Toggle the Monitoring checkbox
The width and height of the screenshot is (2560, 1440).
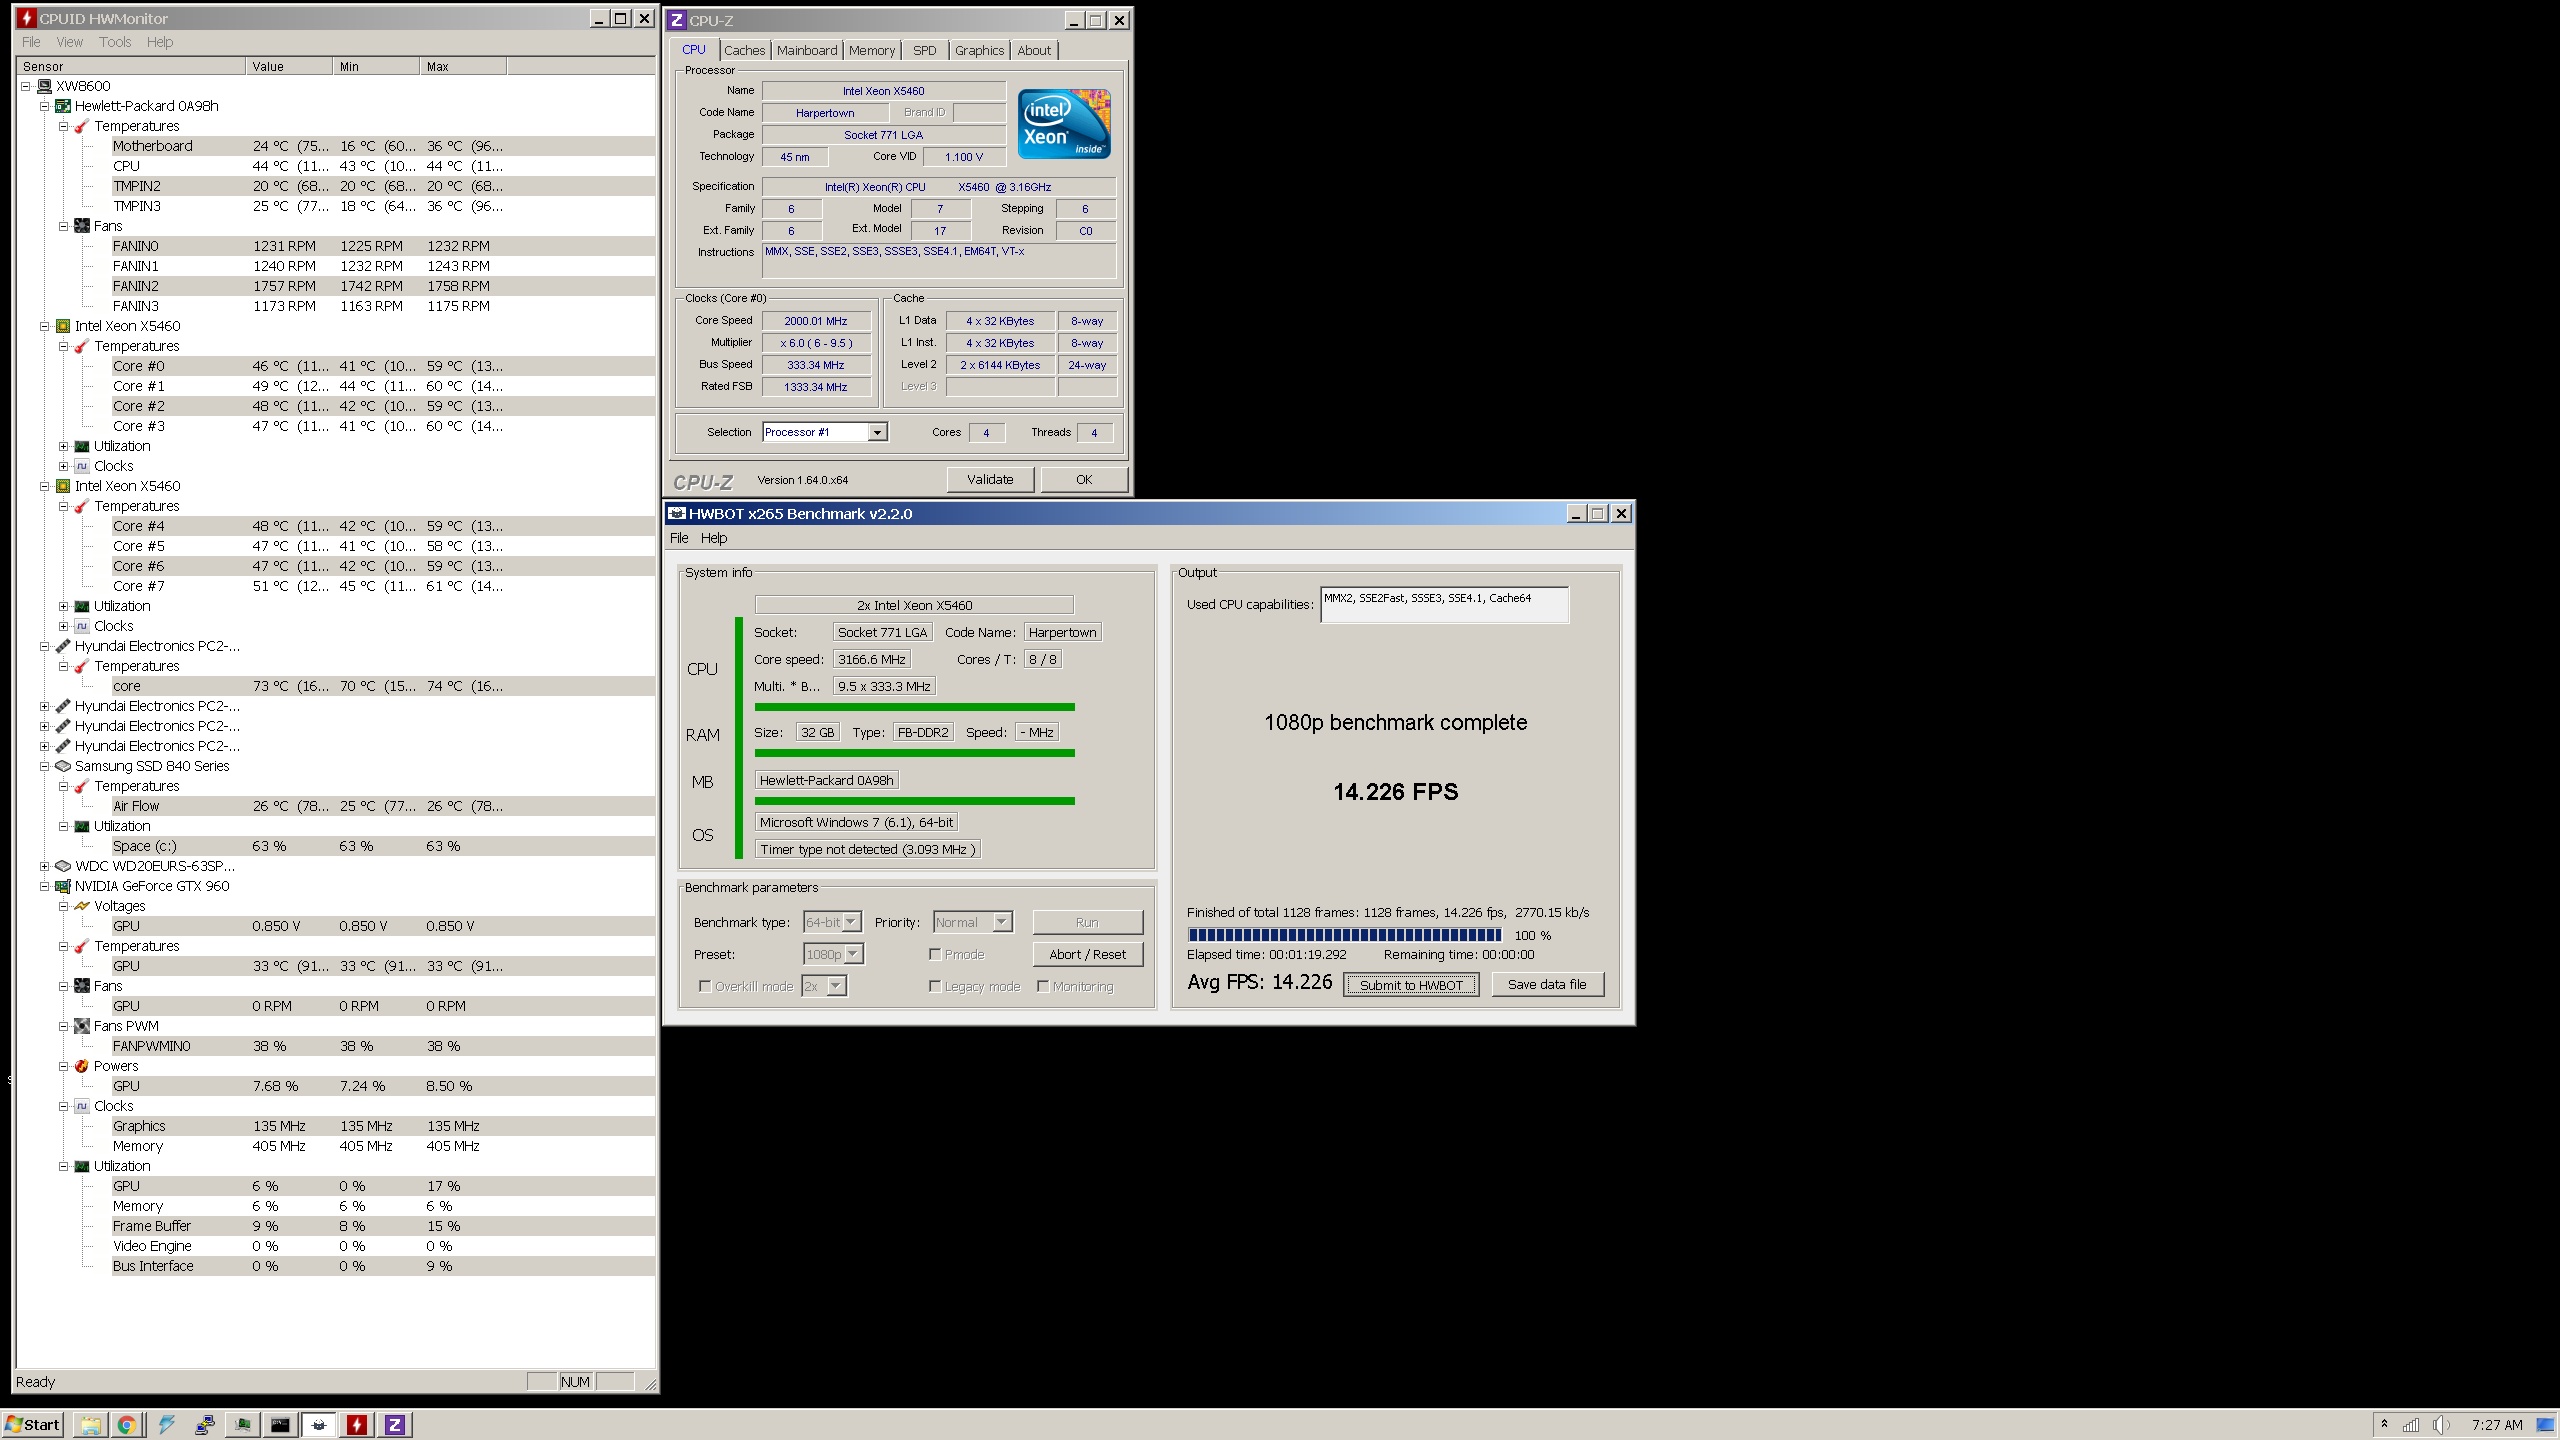click(1043, 986)
